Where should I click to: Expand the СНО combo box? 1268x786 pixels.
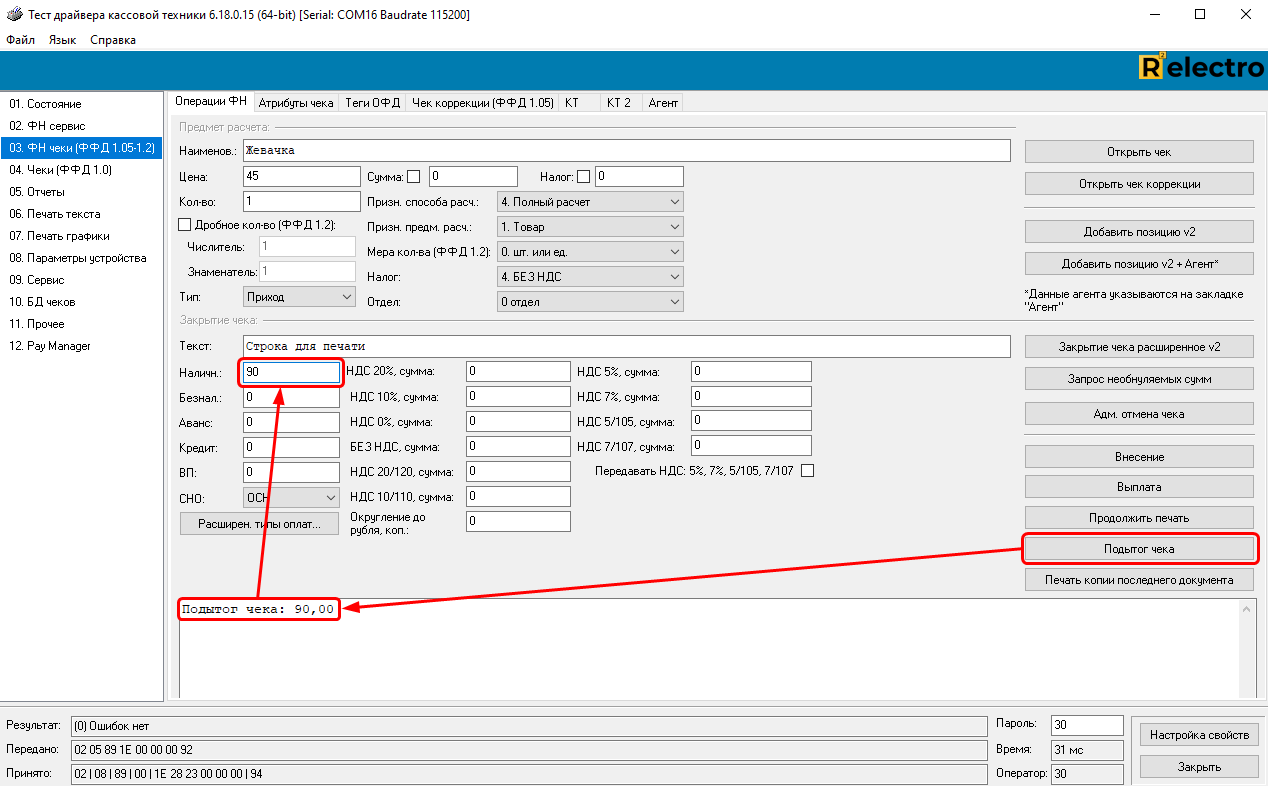[x=291, y=497]
